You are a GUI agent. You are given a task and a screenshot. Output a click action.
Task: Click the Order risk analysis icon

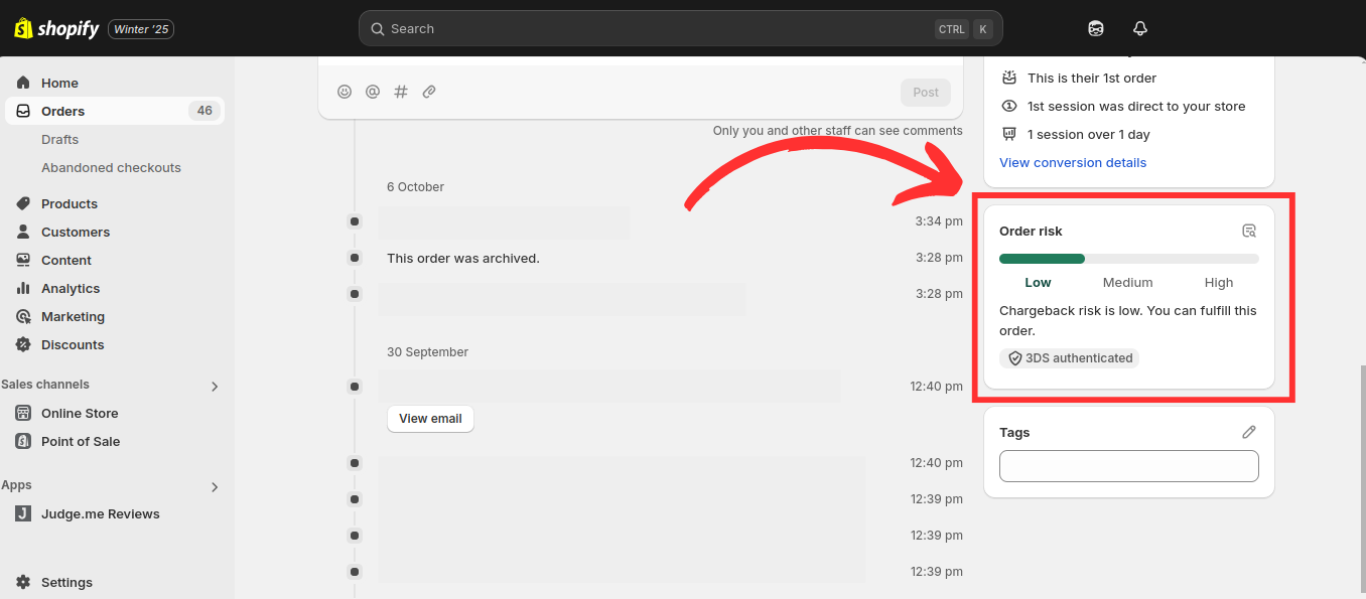pyautogui.click(x=1248, y=231)
